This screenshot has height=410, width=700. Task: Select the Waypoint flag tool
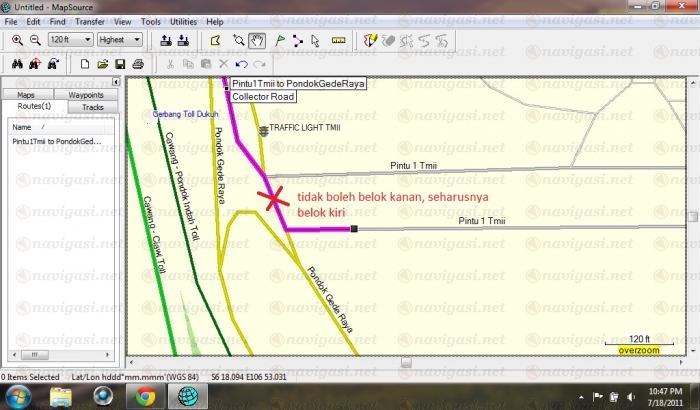click(279, 40)
